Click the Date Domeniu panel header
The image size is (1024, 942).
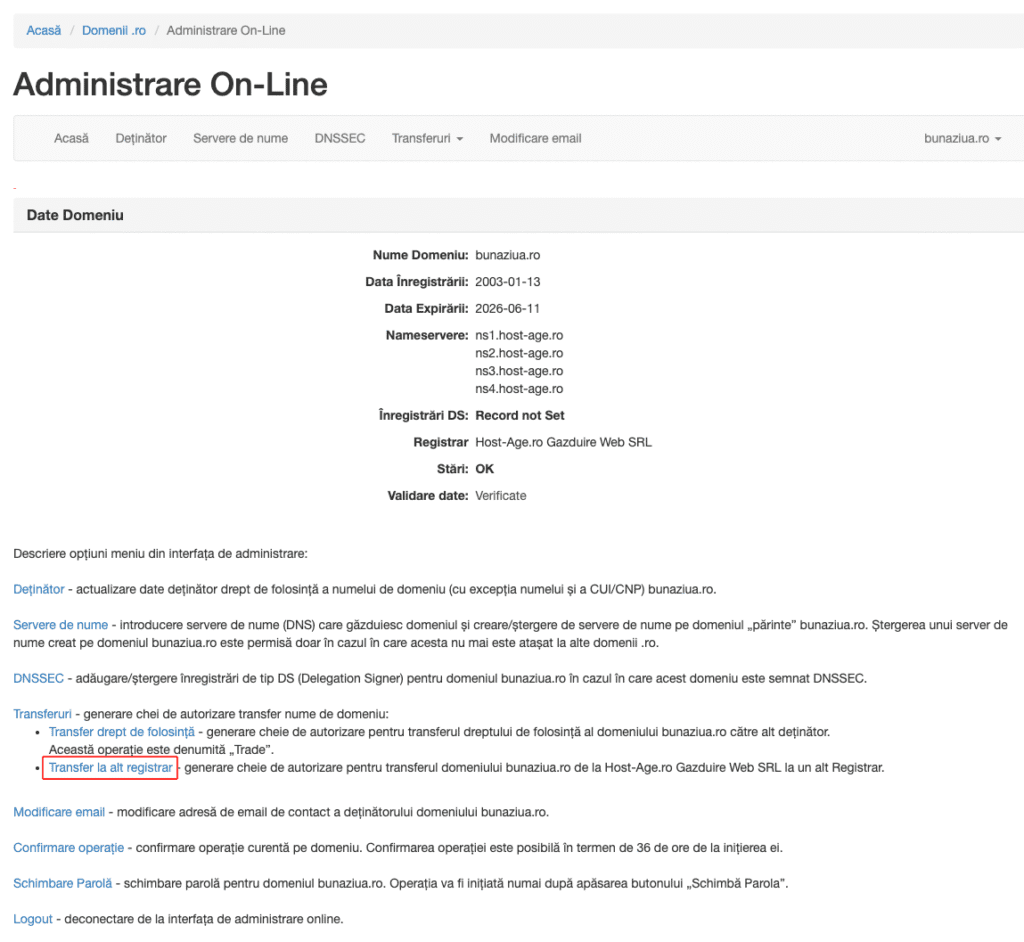click(75, 215)
